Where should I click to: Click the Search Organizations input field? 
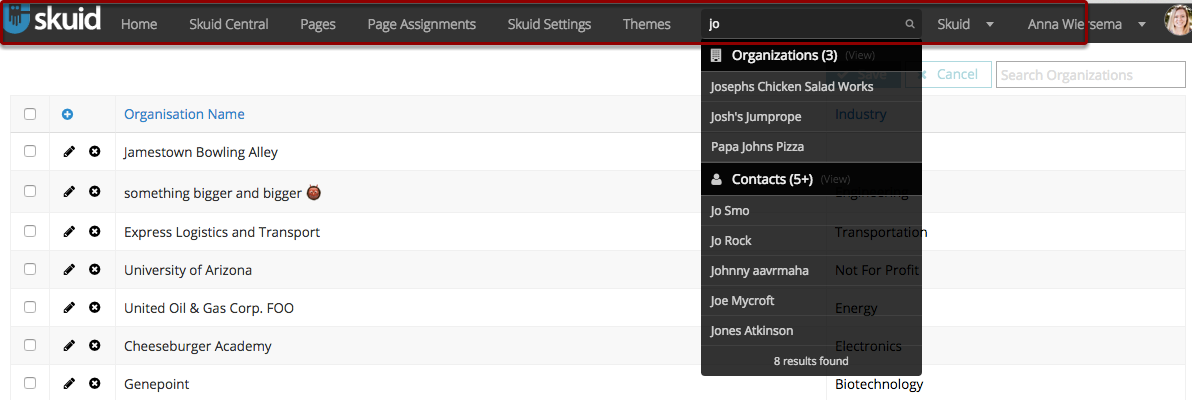(1090, 75)
